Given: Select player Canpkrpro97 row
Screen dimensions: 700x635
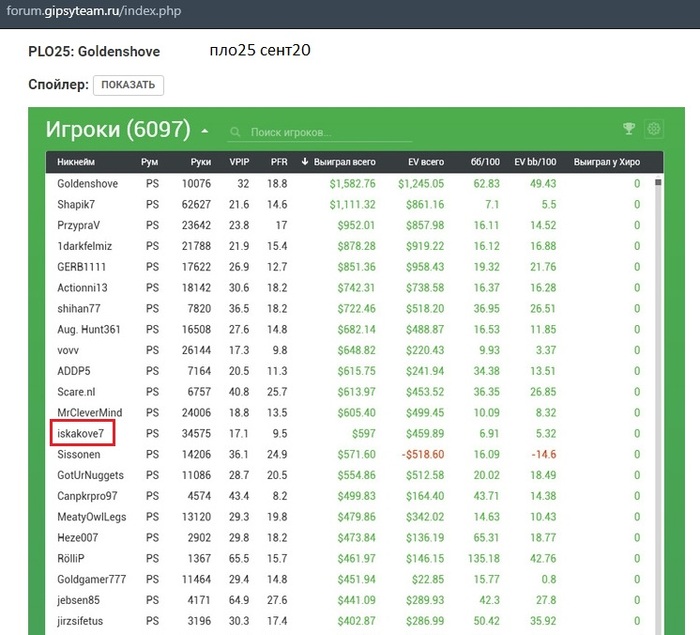Looking at the screenshot, I should pyautogui.click(x=349, y=496).
